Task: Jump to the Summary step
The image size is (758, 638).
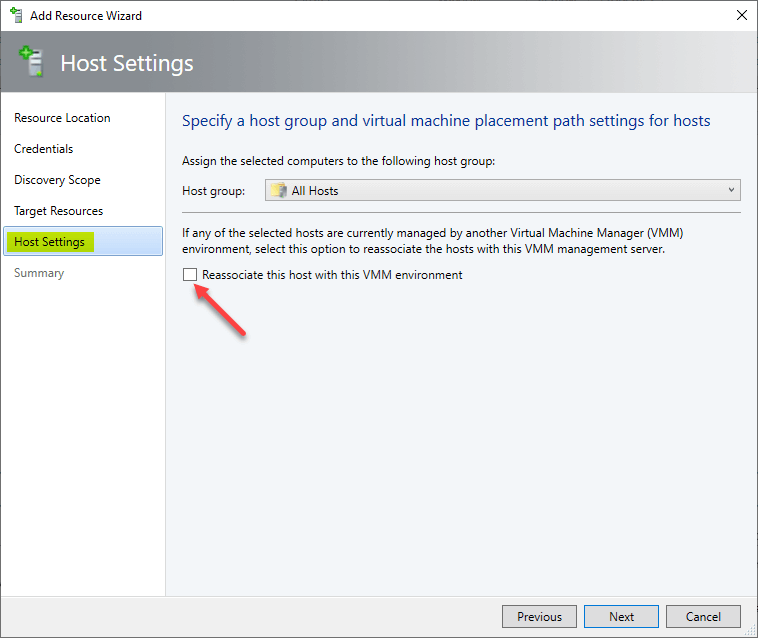Action: point(39,273)
